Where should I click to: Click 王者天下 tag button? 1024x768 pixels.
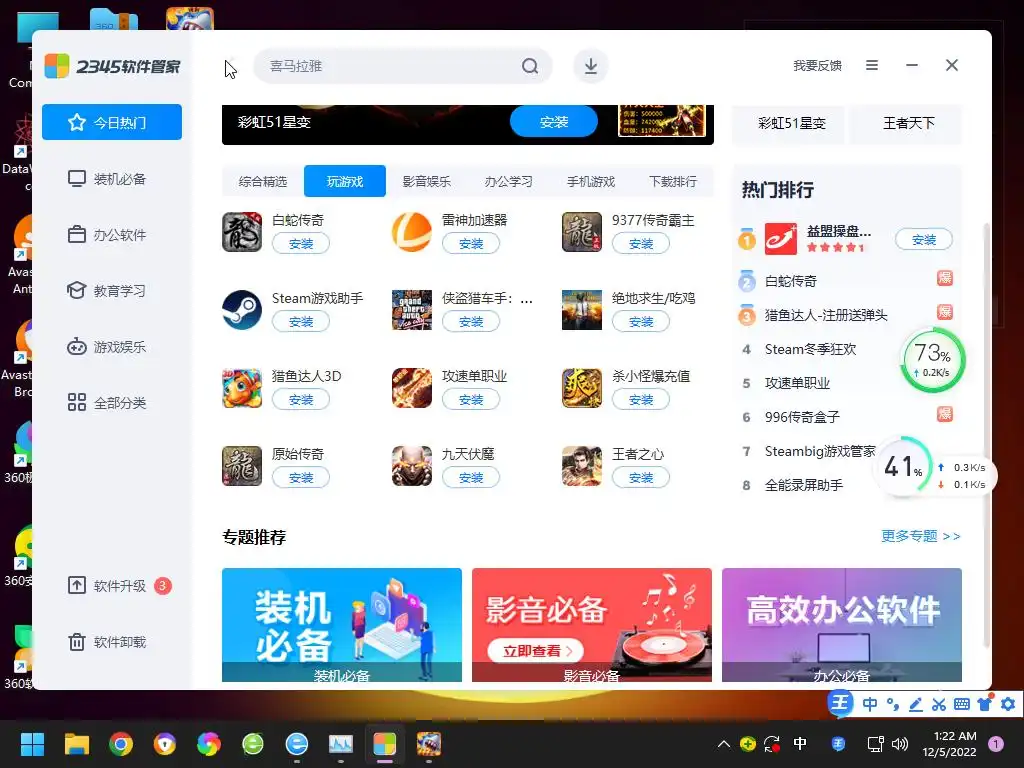click(908, 123)
